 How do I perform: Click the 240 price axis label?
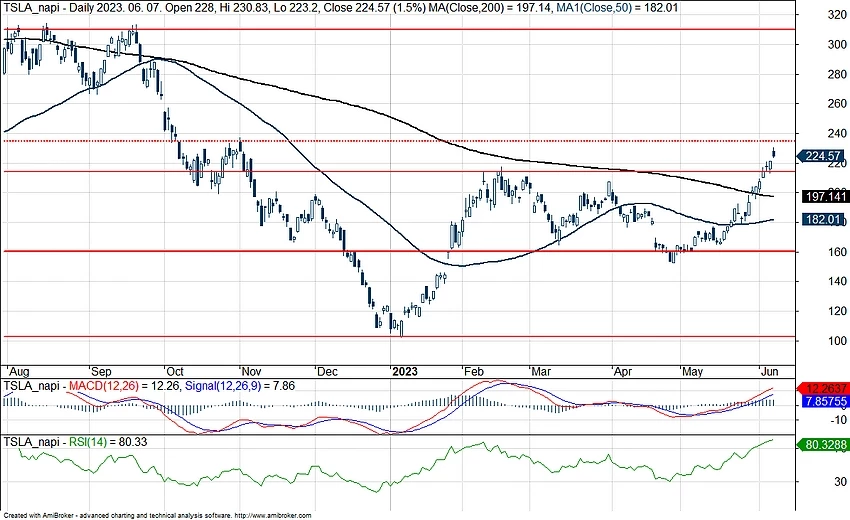(x=836, y=133)
